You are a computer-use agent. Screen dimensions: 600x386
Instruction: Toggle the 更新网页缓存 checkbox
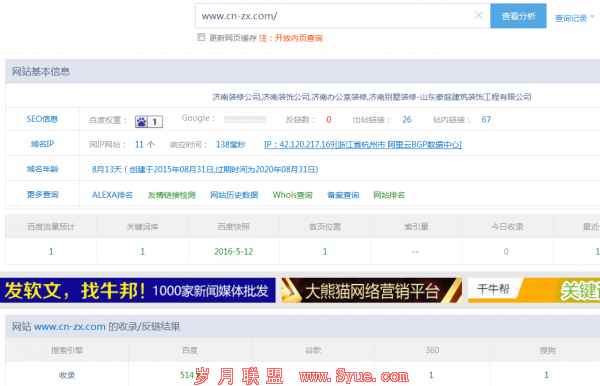click(201, 37)
